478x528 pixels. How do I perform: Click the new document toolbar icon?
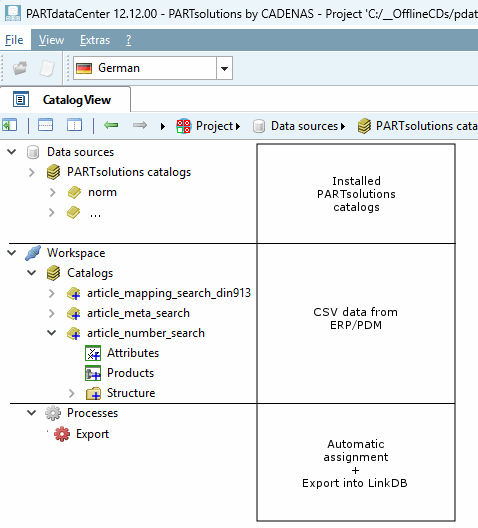pos(47,68)
